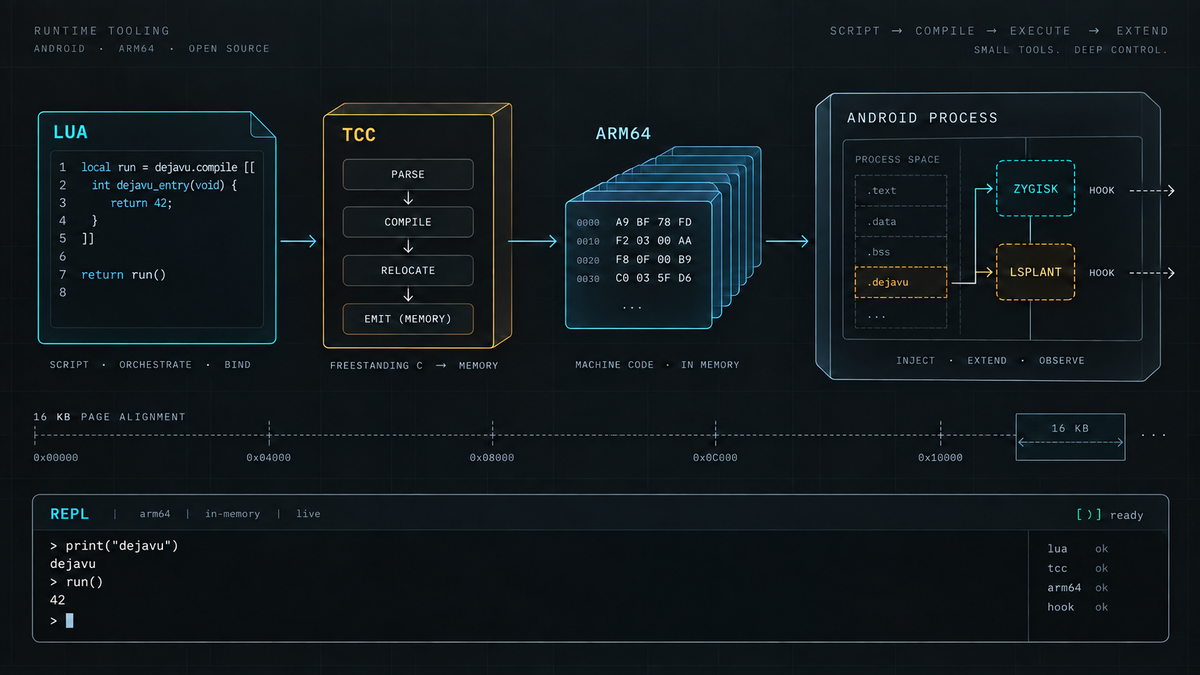Click the "ANDROID PROCESS" title

click(x=922, y=118)
